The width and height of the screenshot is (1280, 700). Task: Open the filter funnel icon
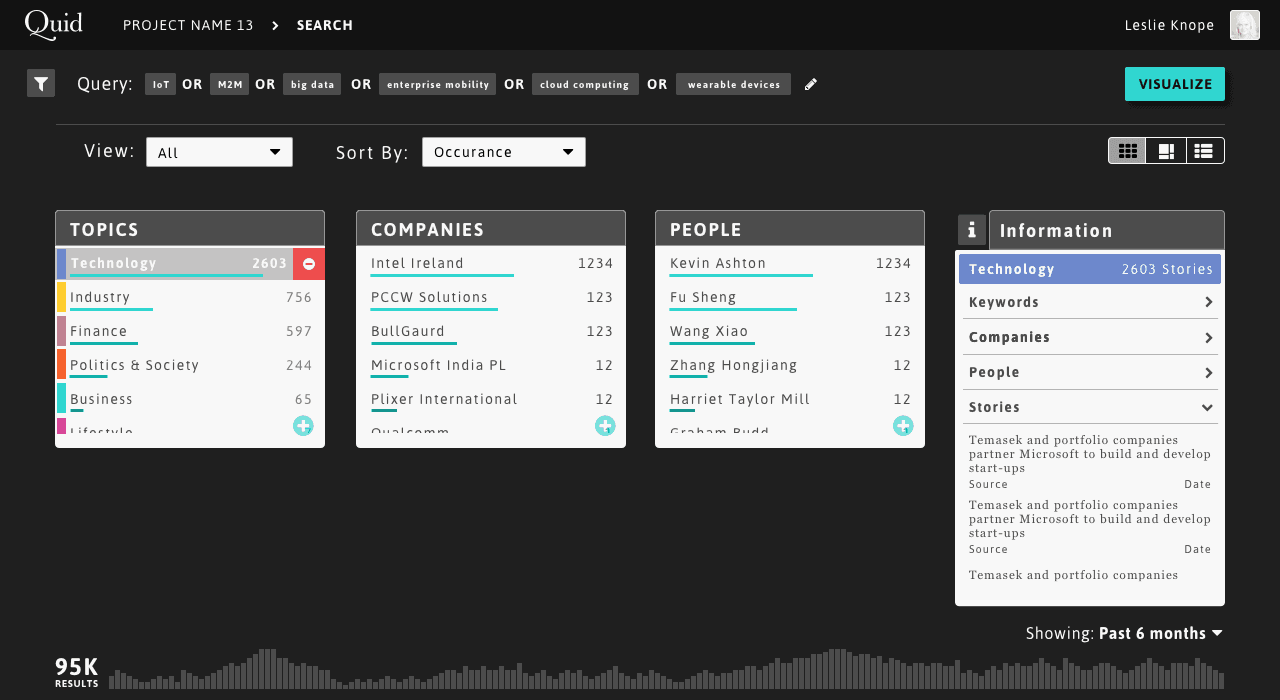(x=40, y=84)
